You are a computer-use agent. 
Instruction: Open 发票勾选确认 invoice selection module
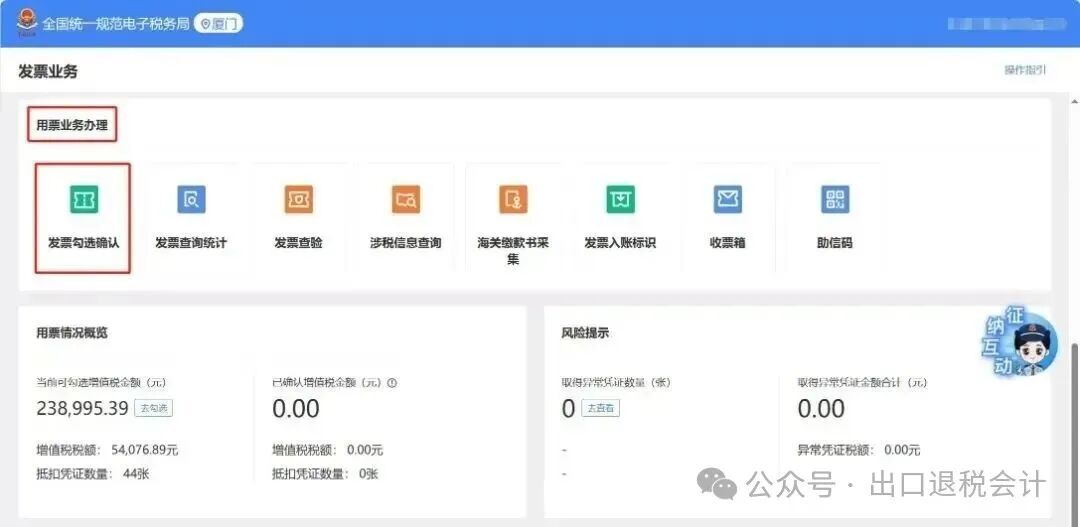tap(84, 200)
